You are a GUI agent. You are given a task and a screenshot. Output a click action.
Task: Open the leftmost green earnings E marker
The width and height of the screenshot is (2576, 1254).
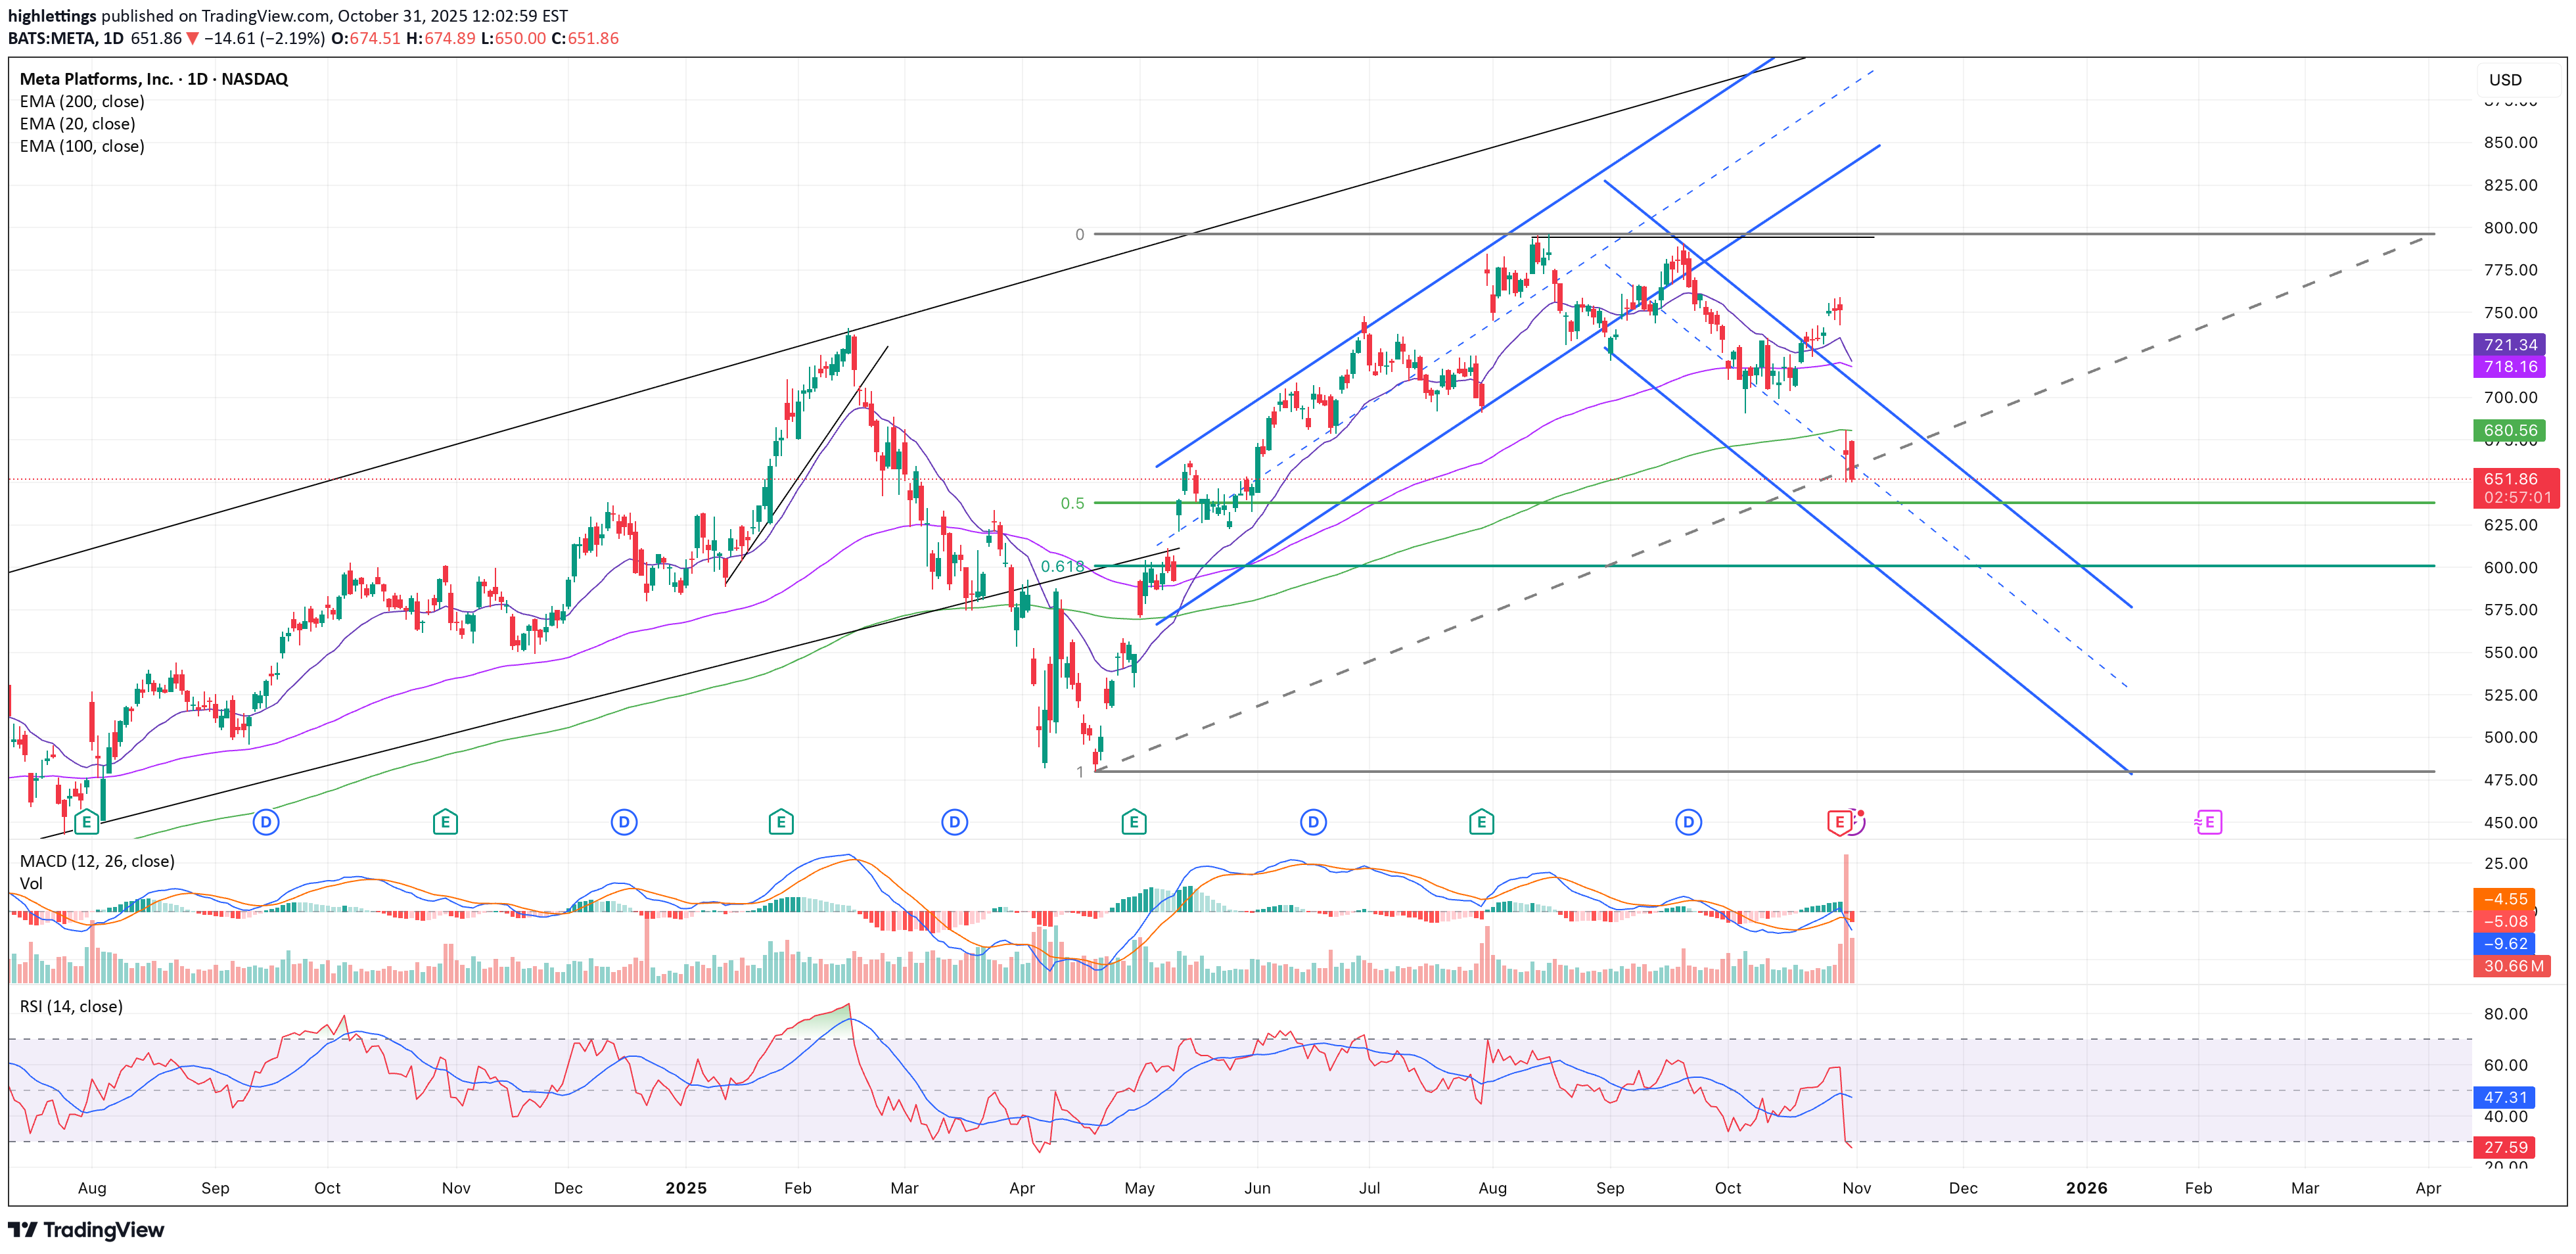coord(87,822)
